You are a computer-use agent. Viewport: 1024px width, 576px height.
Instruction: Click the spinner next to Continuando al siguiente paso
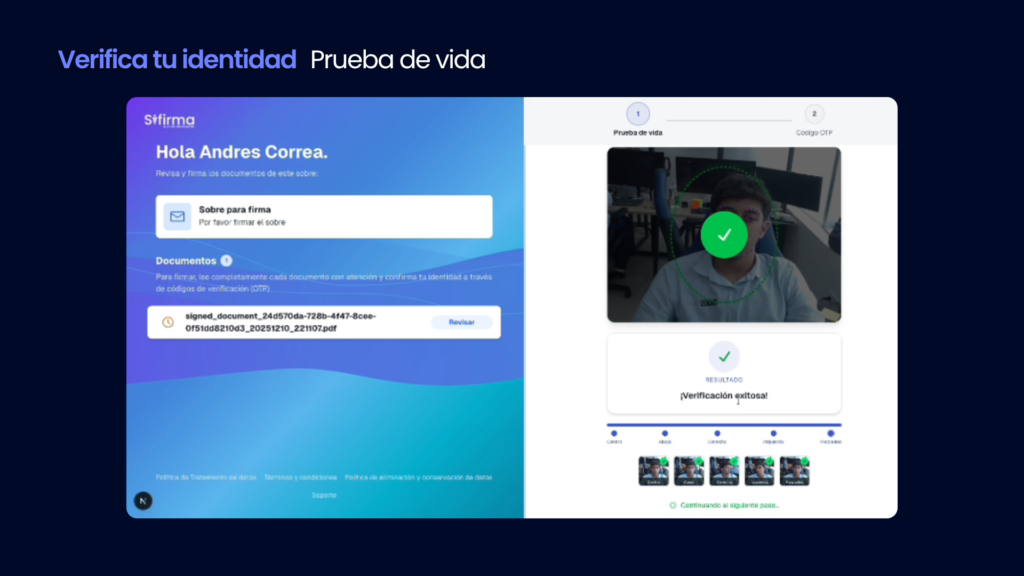pos(673,505)
